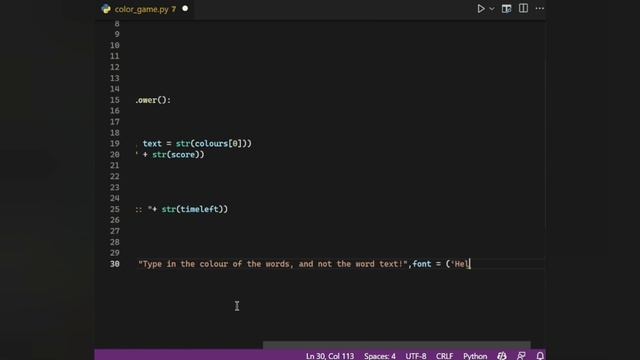The image size is (640, 360).
Task: Click line number 20 in gutter
Action: 115,155
